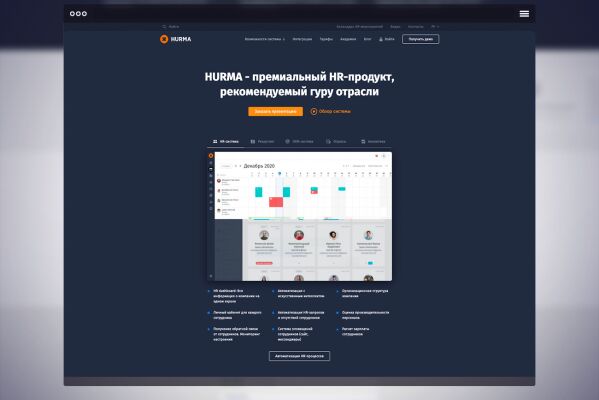Open the Обзор системы video link
Viewport: 599px width, 400px height.
tap(330, 112)
